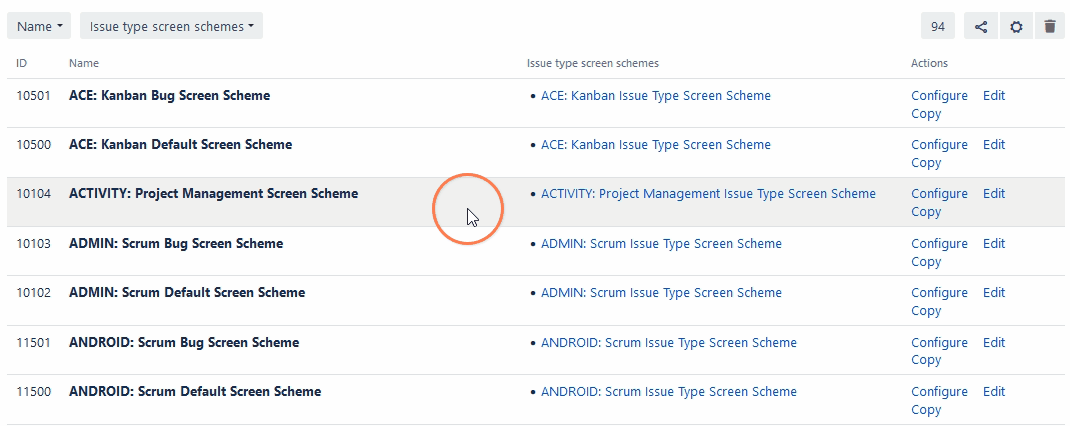Open ACTIVITY: Project Management Issue Type Screen Scheme link
The width and height of the screenshot is (1070, 426).
[x=708, y=194]
